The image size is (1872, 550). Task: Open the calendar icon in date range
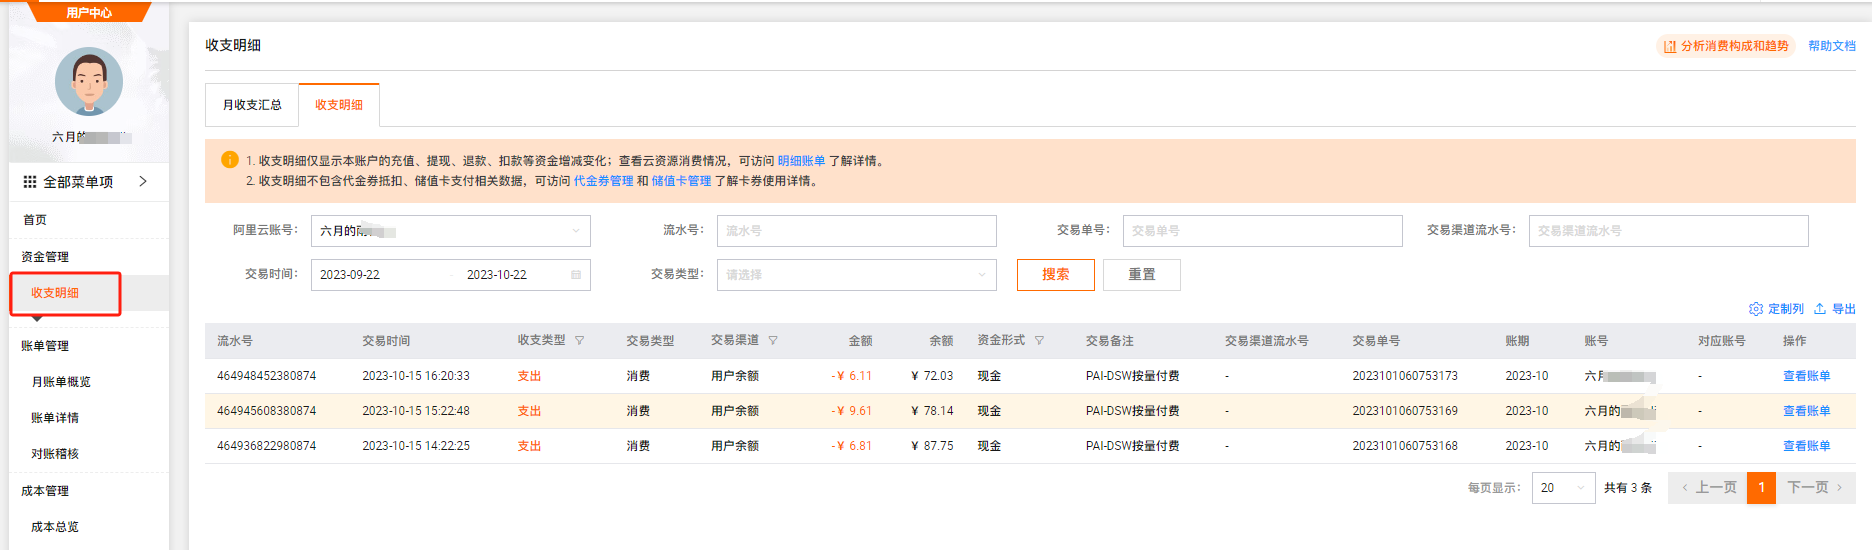576,275
